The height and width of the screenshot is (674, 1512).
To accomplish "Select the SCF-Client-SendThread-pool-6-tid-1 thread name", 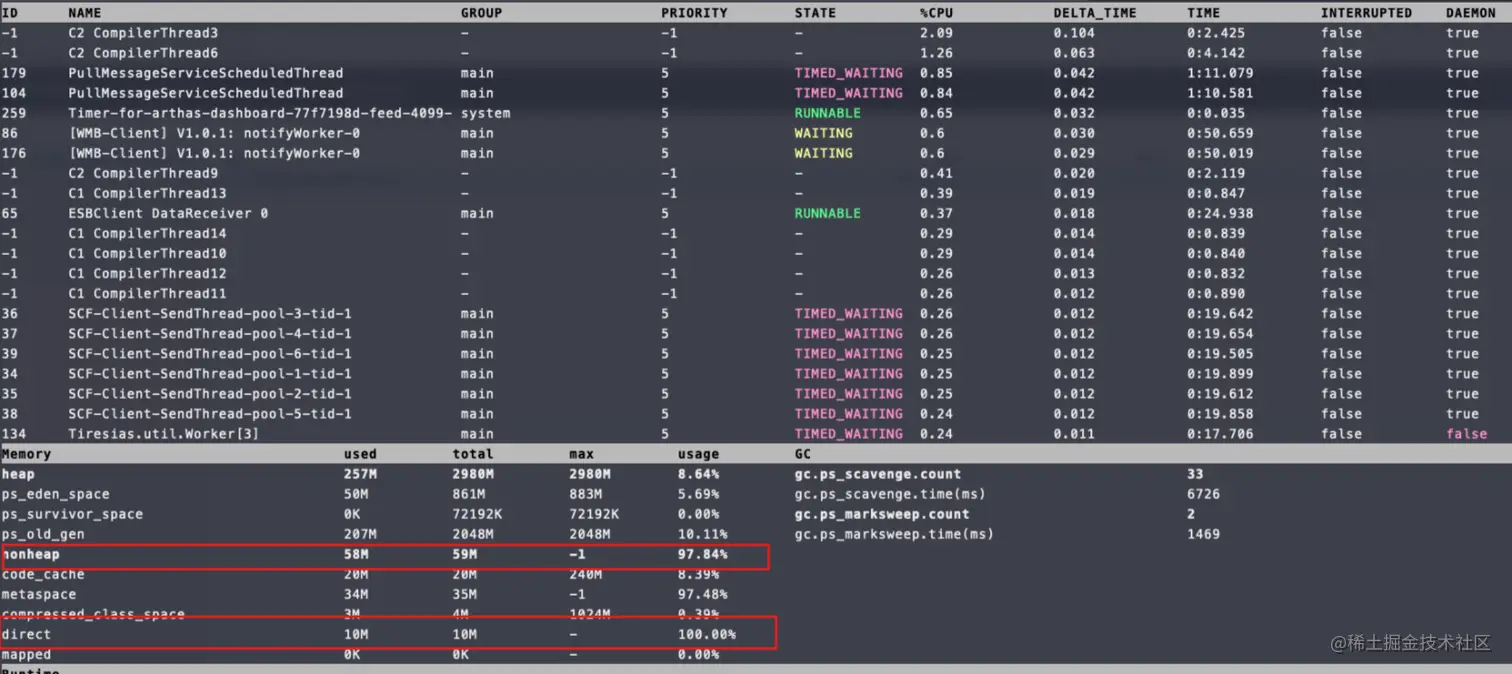I will pyautogui.click(x=210, y=353).
